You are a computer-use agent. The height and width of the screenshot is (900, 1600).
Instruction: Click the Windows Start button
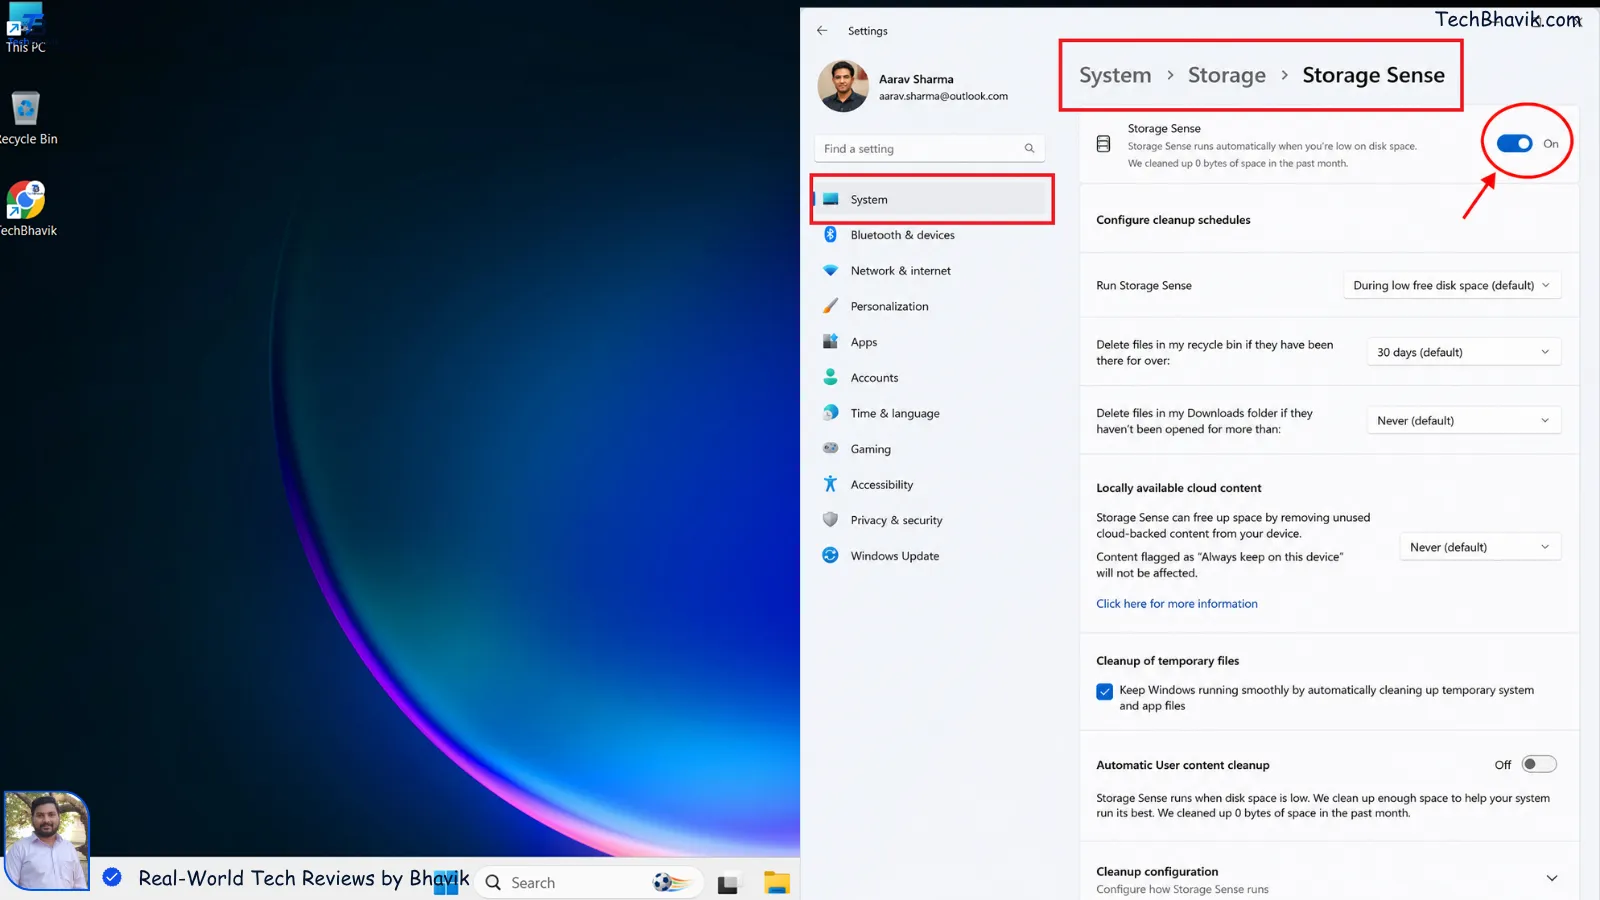tap(446, 882)
